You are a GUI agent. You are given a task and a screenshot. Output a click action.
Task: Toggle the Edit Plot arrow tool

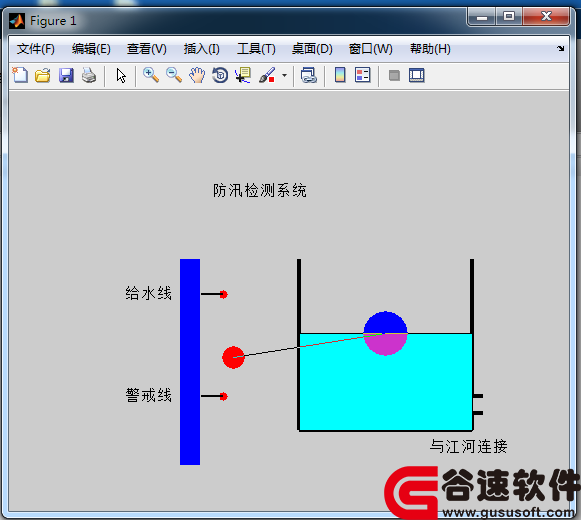(121, 75)
